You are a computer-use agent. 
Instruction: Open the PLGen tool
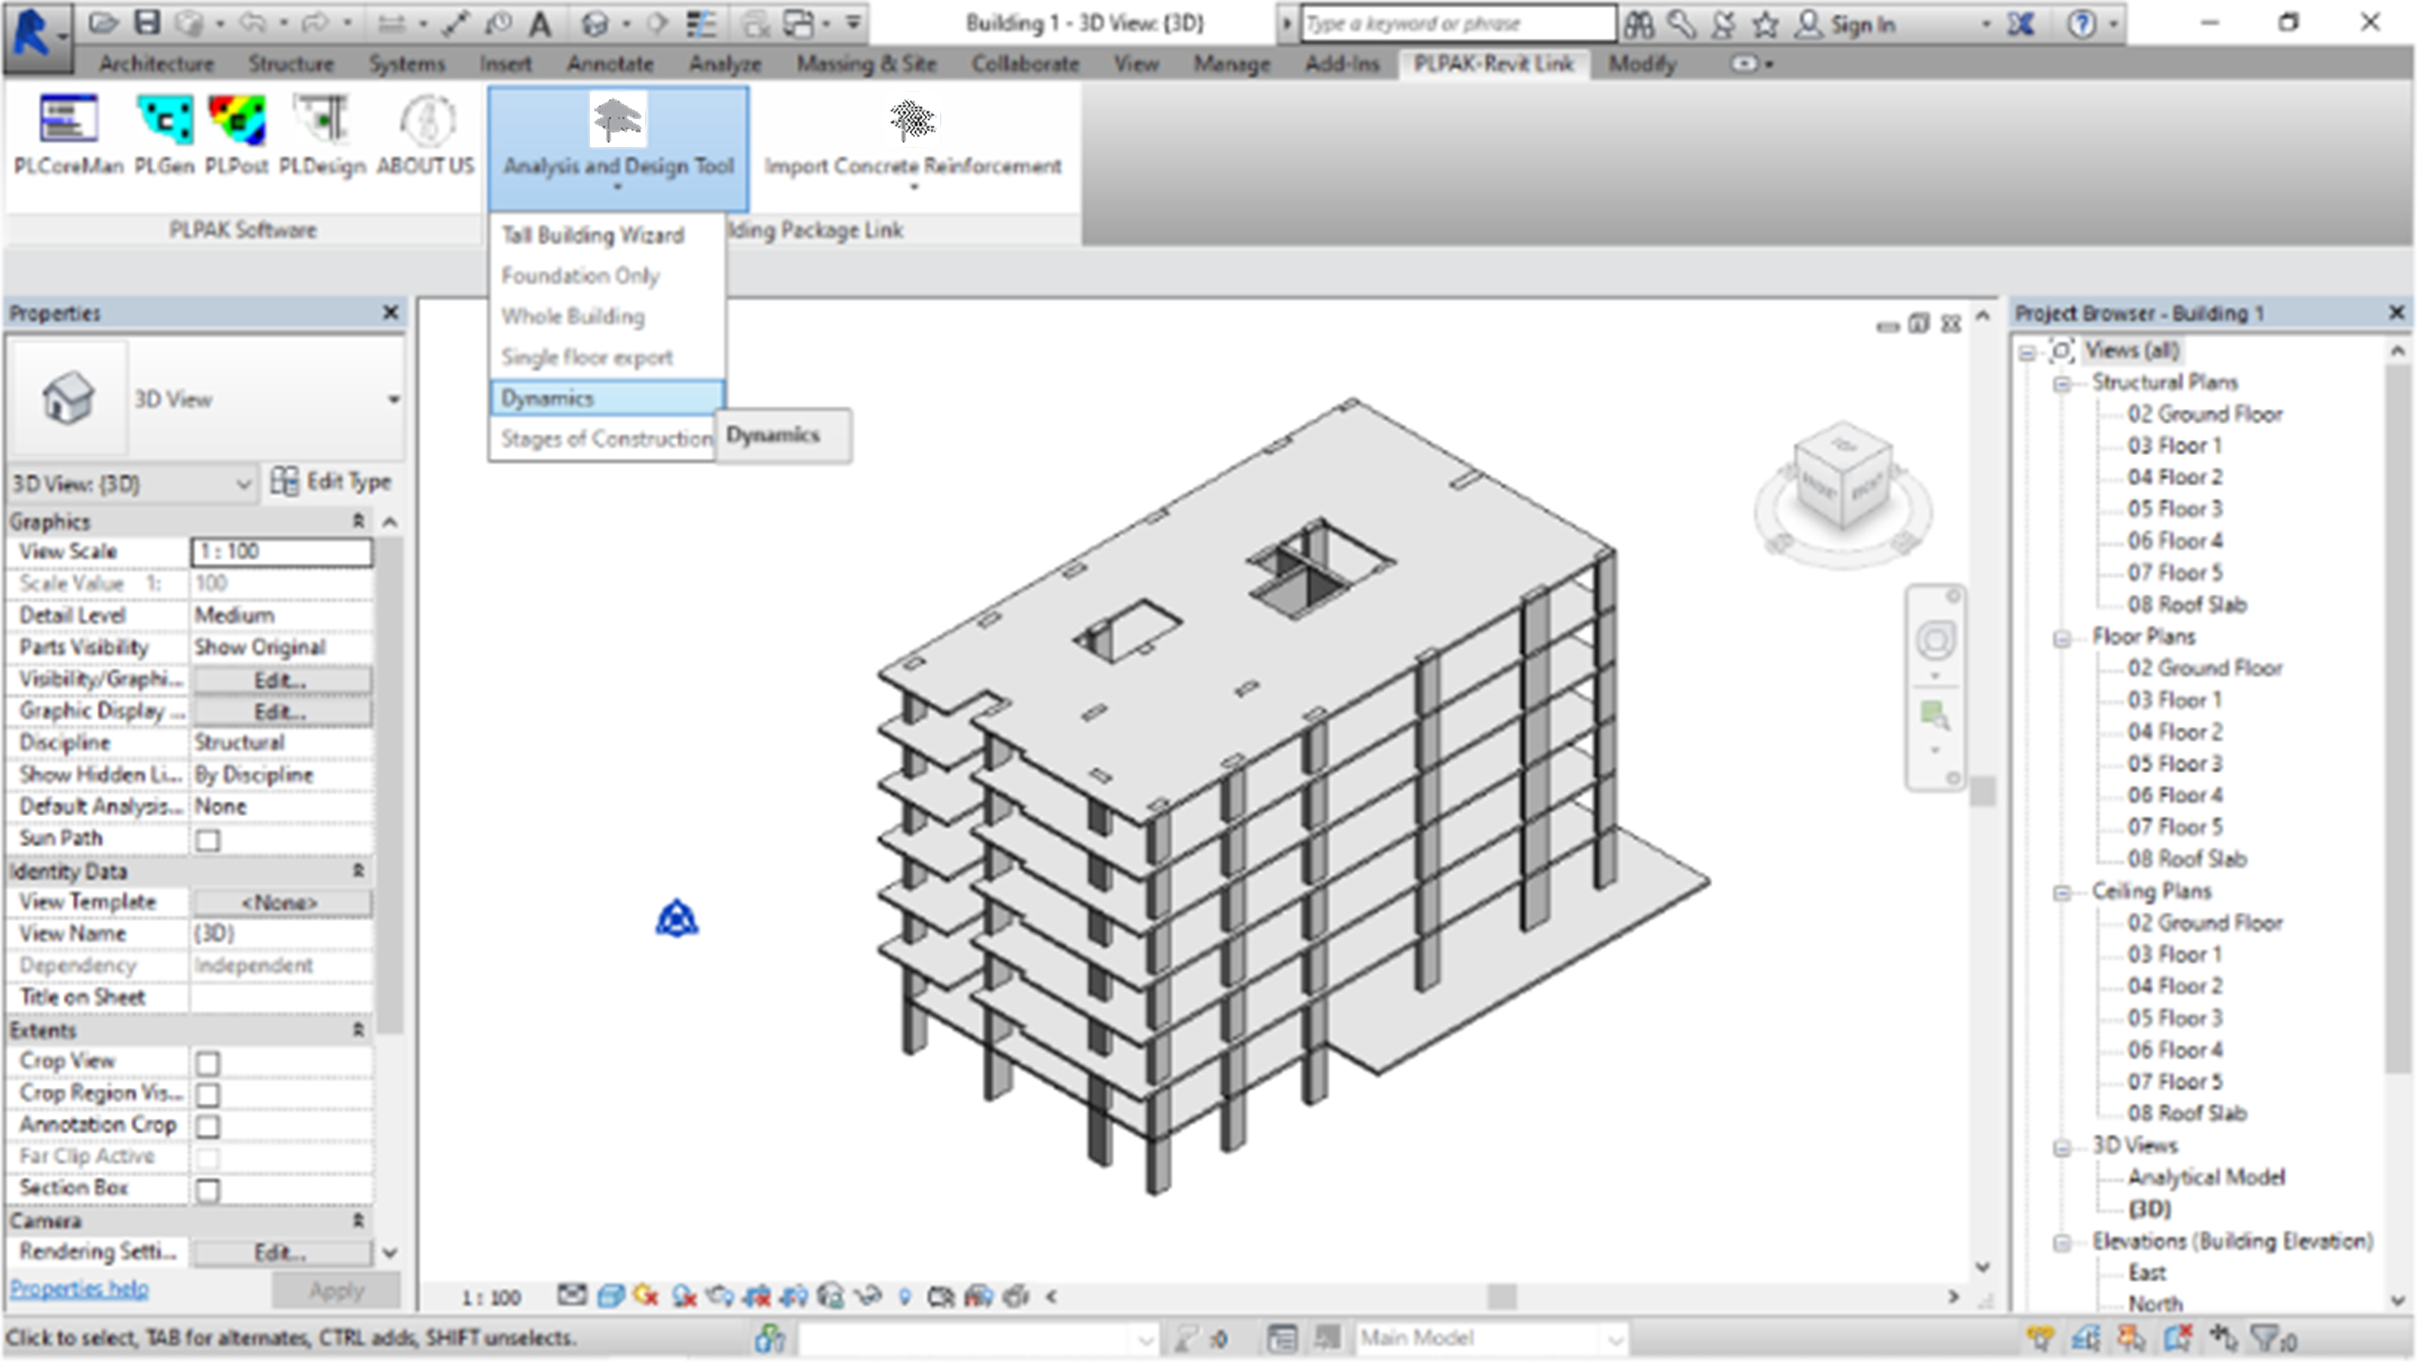[164, 134]
